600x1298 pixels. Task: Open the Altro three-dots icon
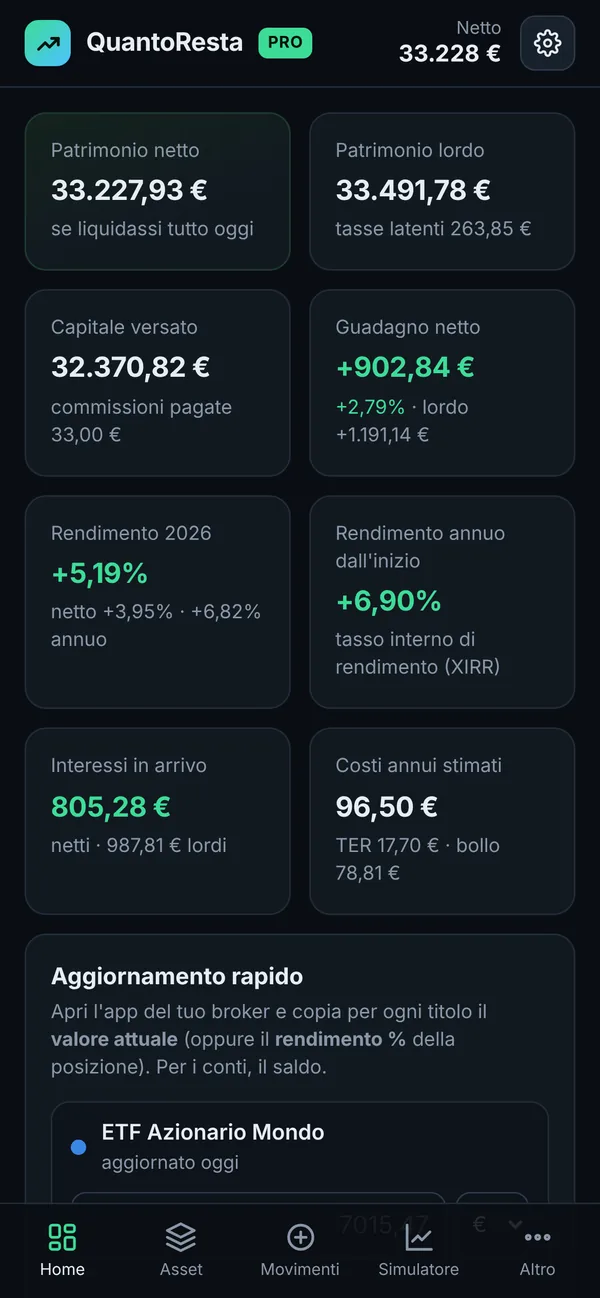tap(537, 1237)
